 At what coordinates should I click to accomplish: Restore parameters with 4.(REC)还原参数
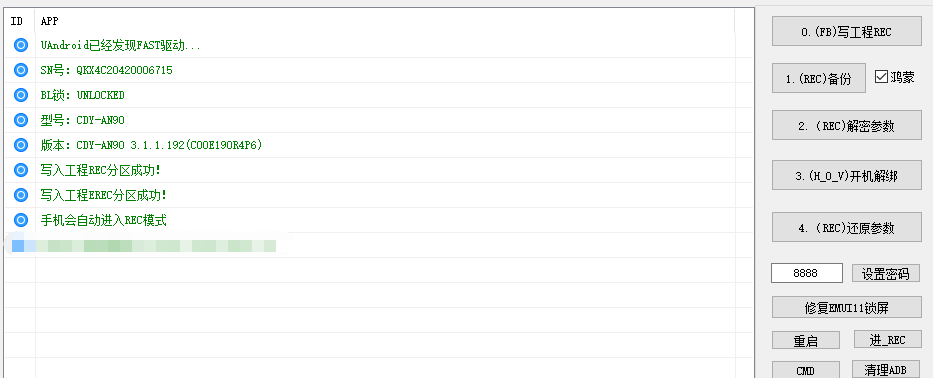tap(846, 227)
